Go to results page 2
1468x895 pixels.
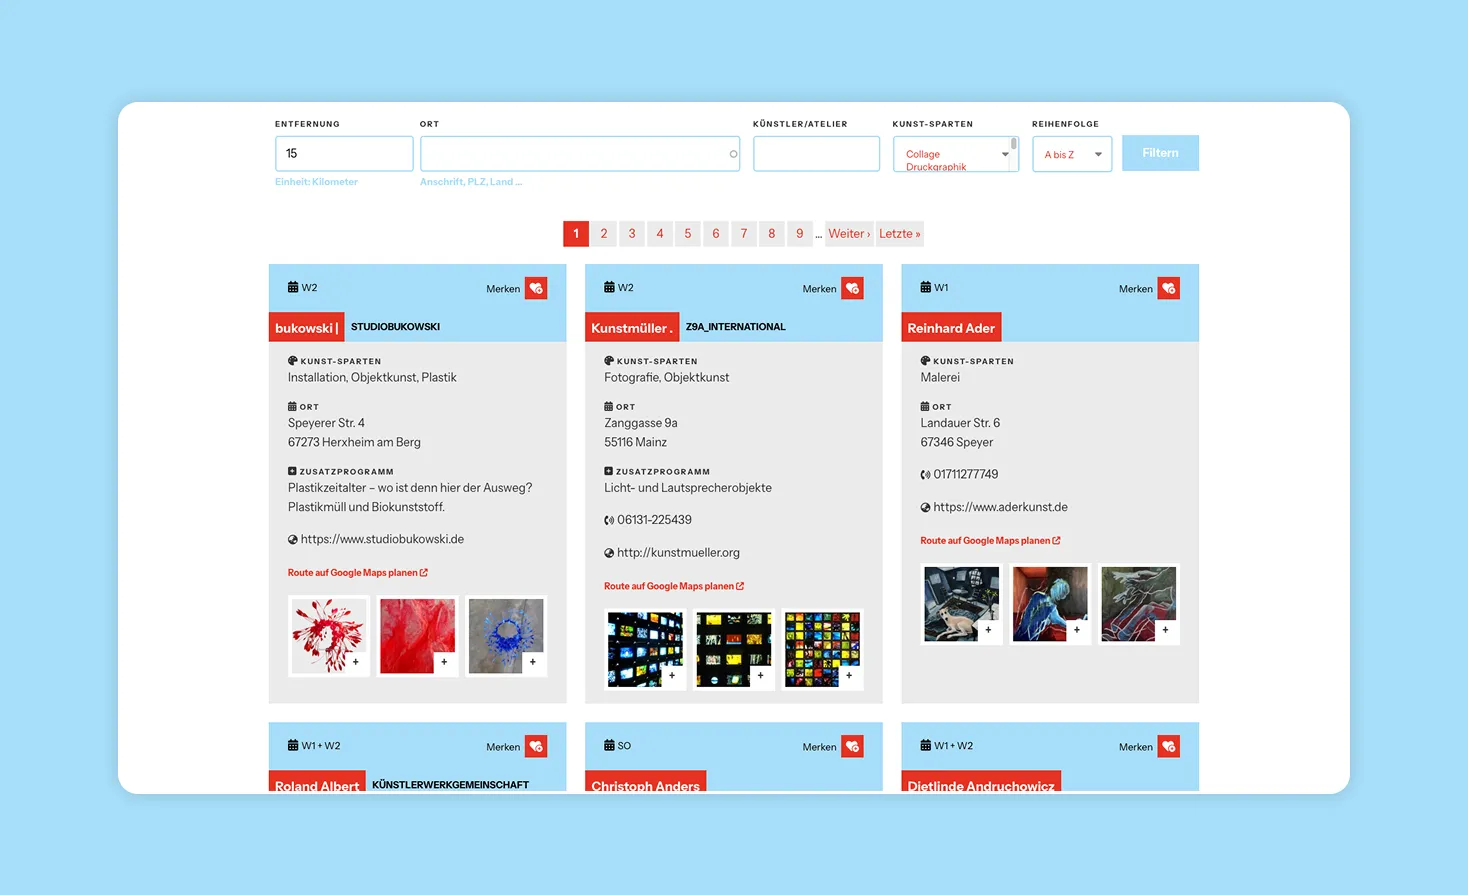[x=604, y=234]
